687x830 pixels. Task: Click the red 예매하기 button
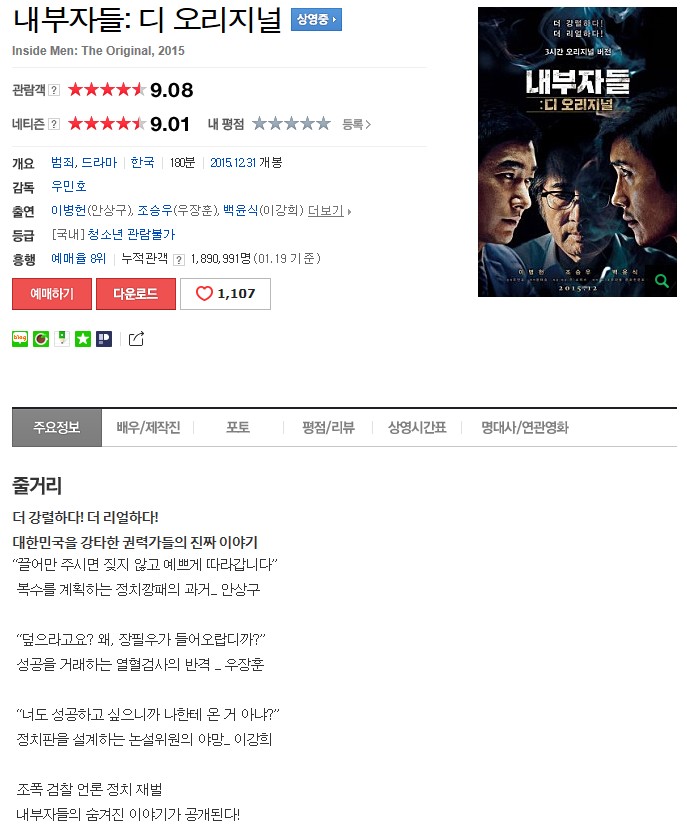[x=52, y=294]
